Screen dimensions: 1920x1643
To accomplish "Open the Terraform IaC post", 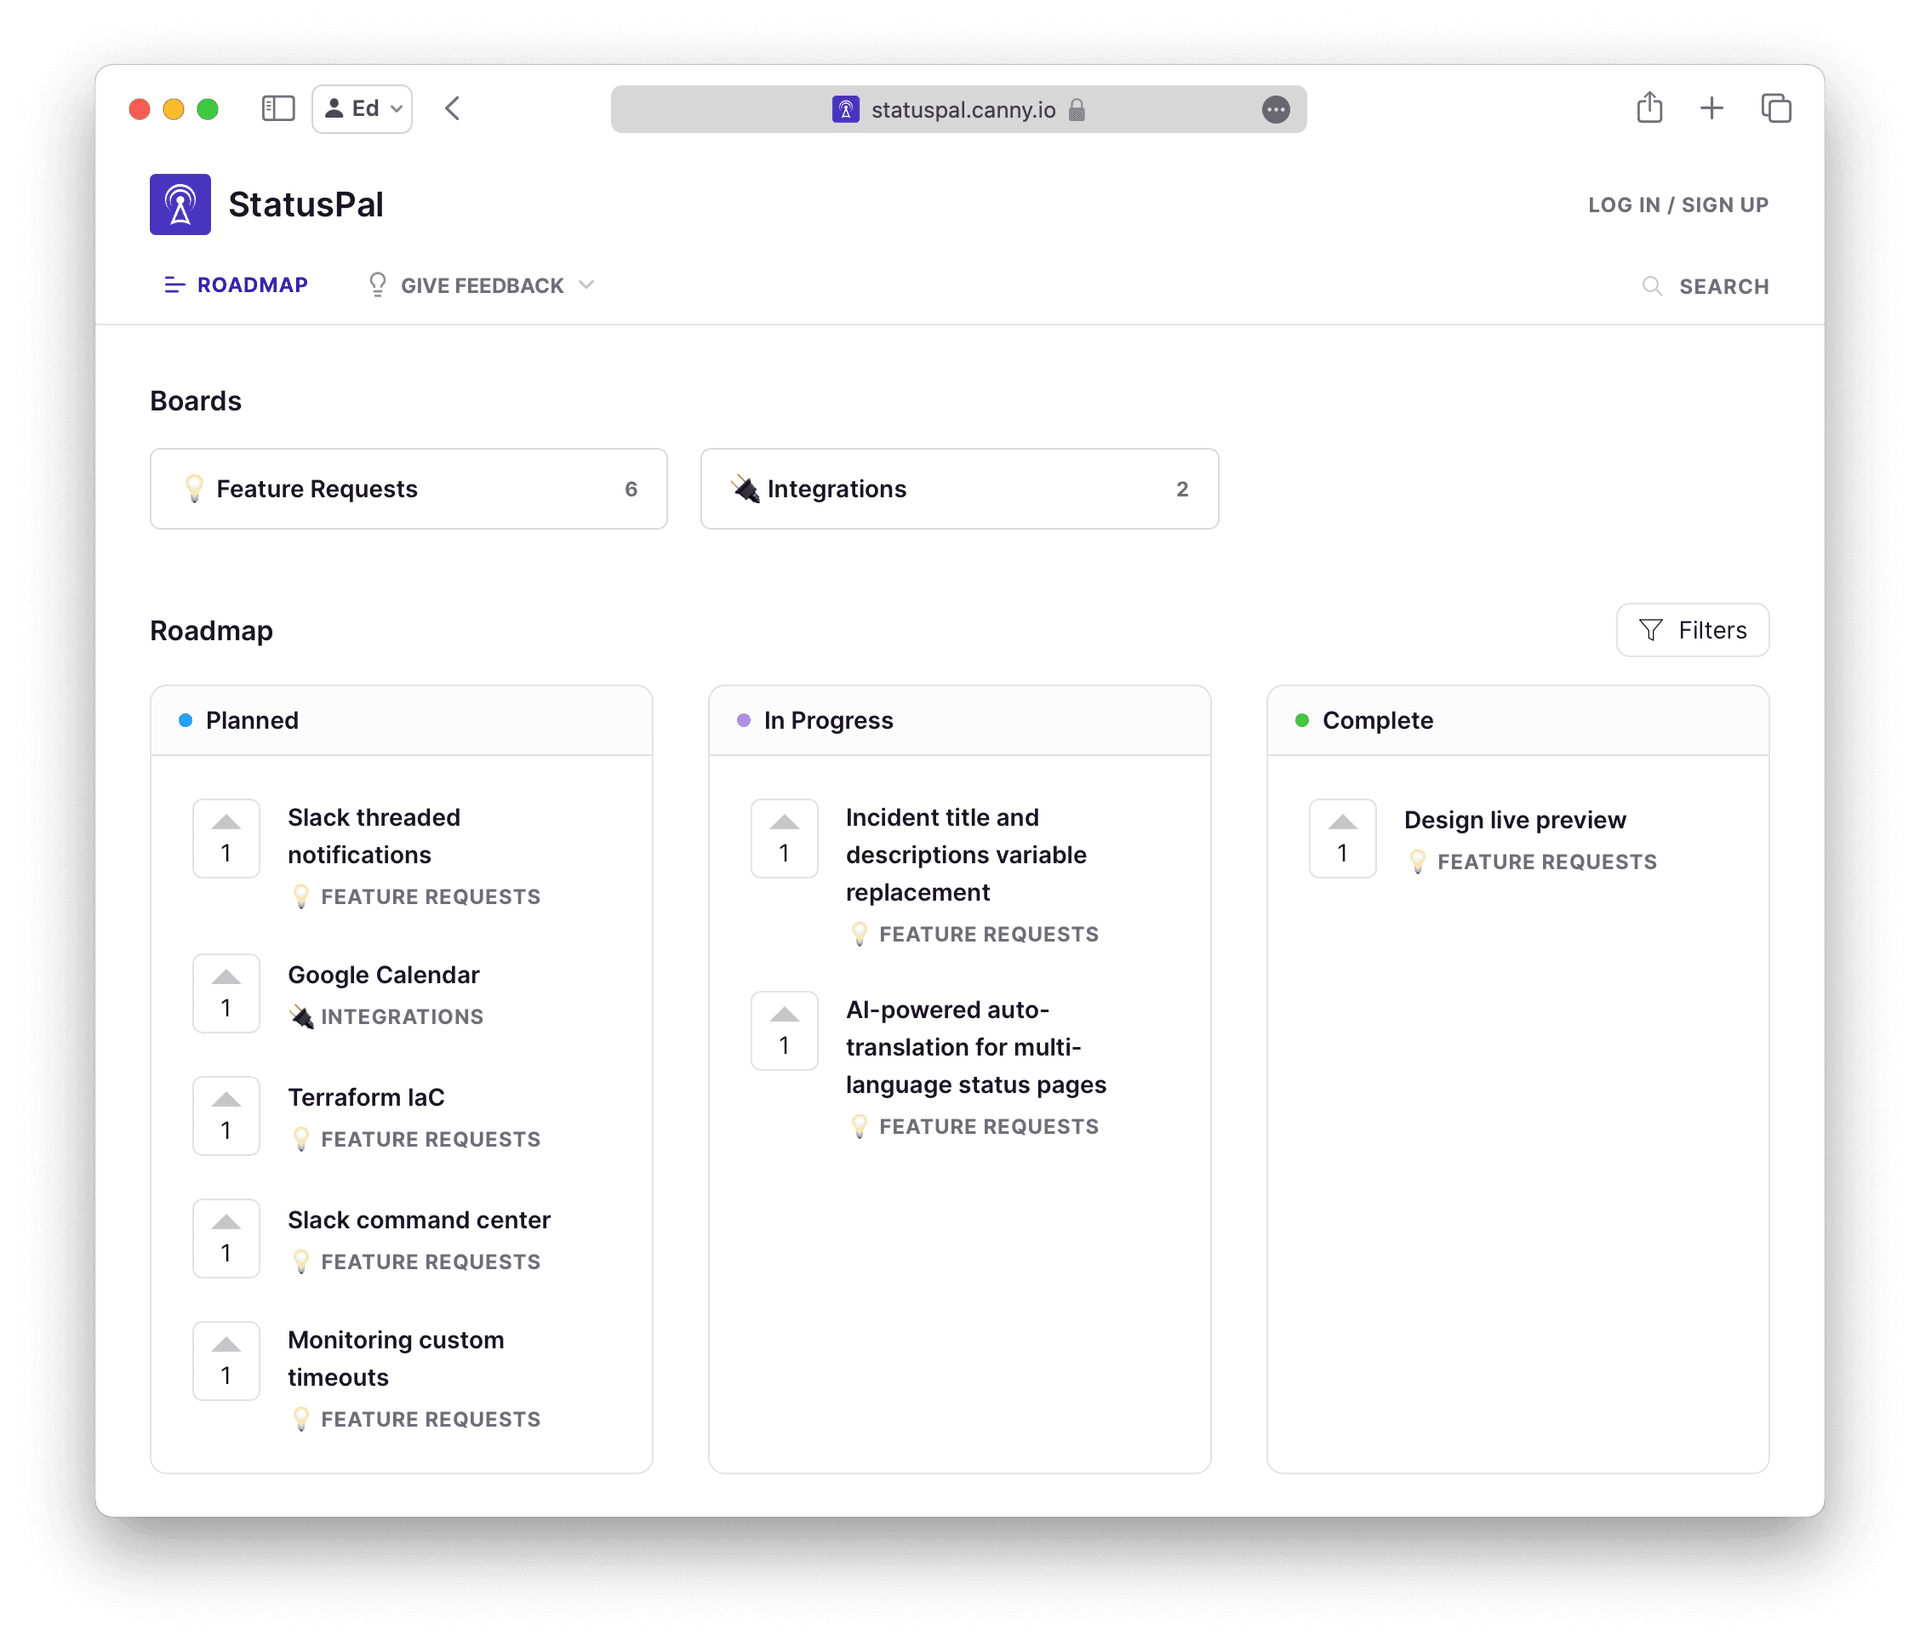I will coord(366,1097).
